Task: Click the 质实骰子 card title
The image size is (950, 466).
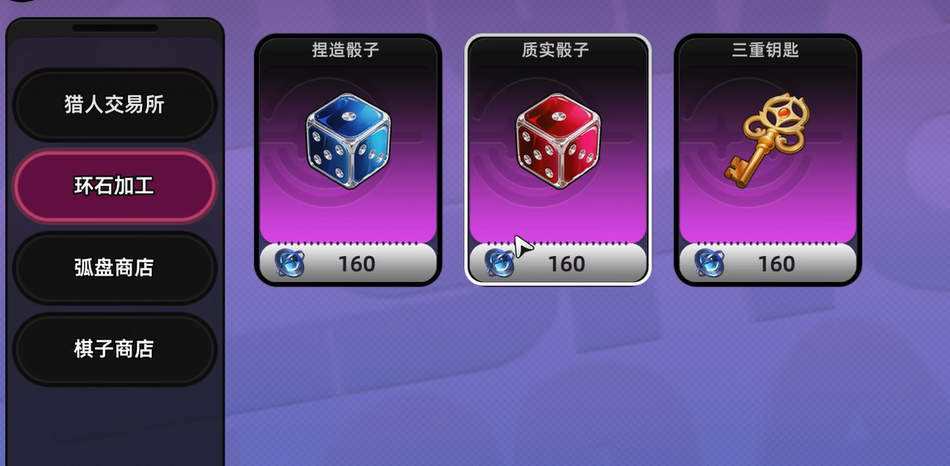Action: pyautogui.click(x=556, y=50)
